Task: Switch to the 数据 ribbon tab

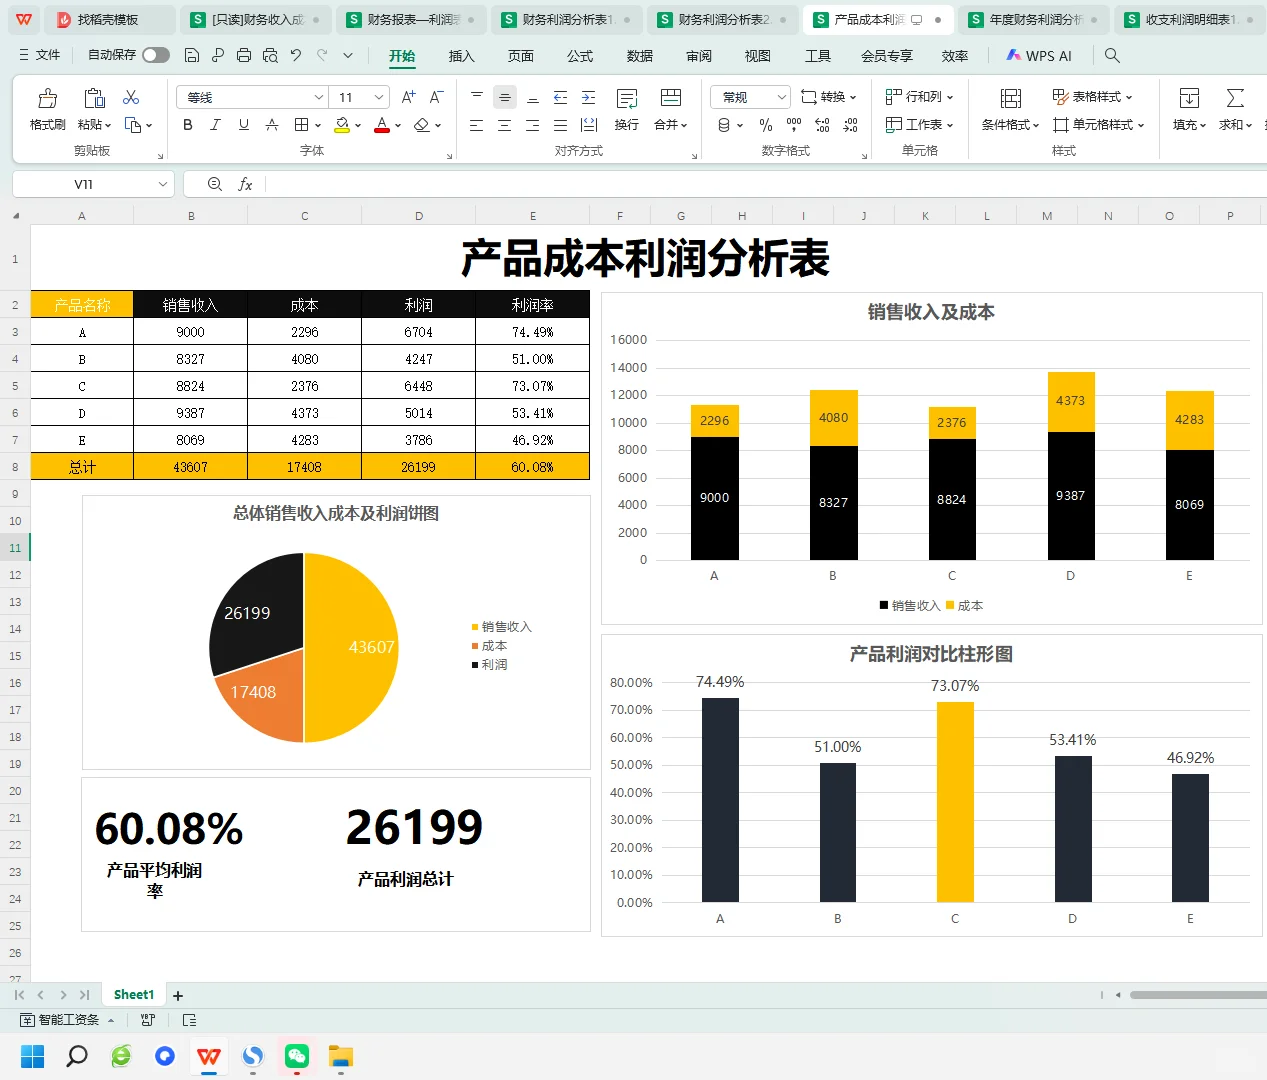Action: click(x=640, y=56)
